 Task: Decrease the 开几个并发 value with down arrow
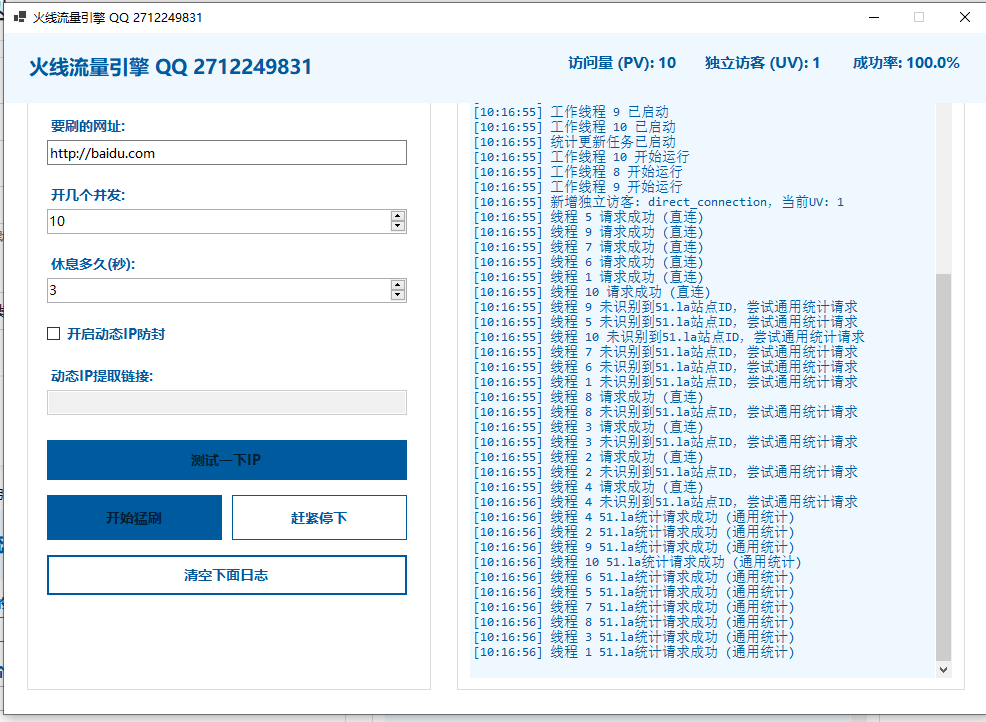(397, 226)
